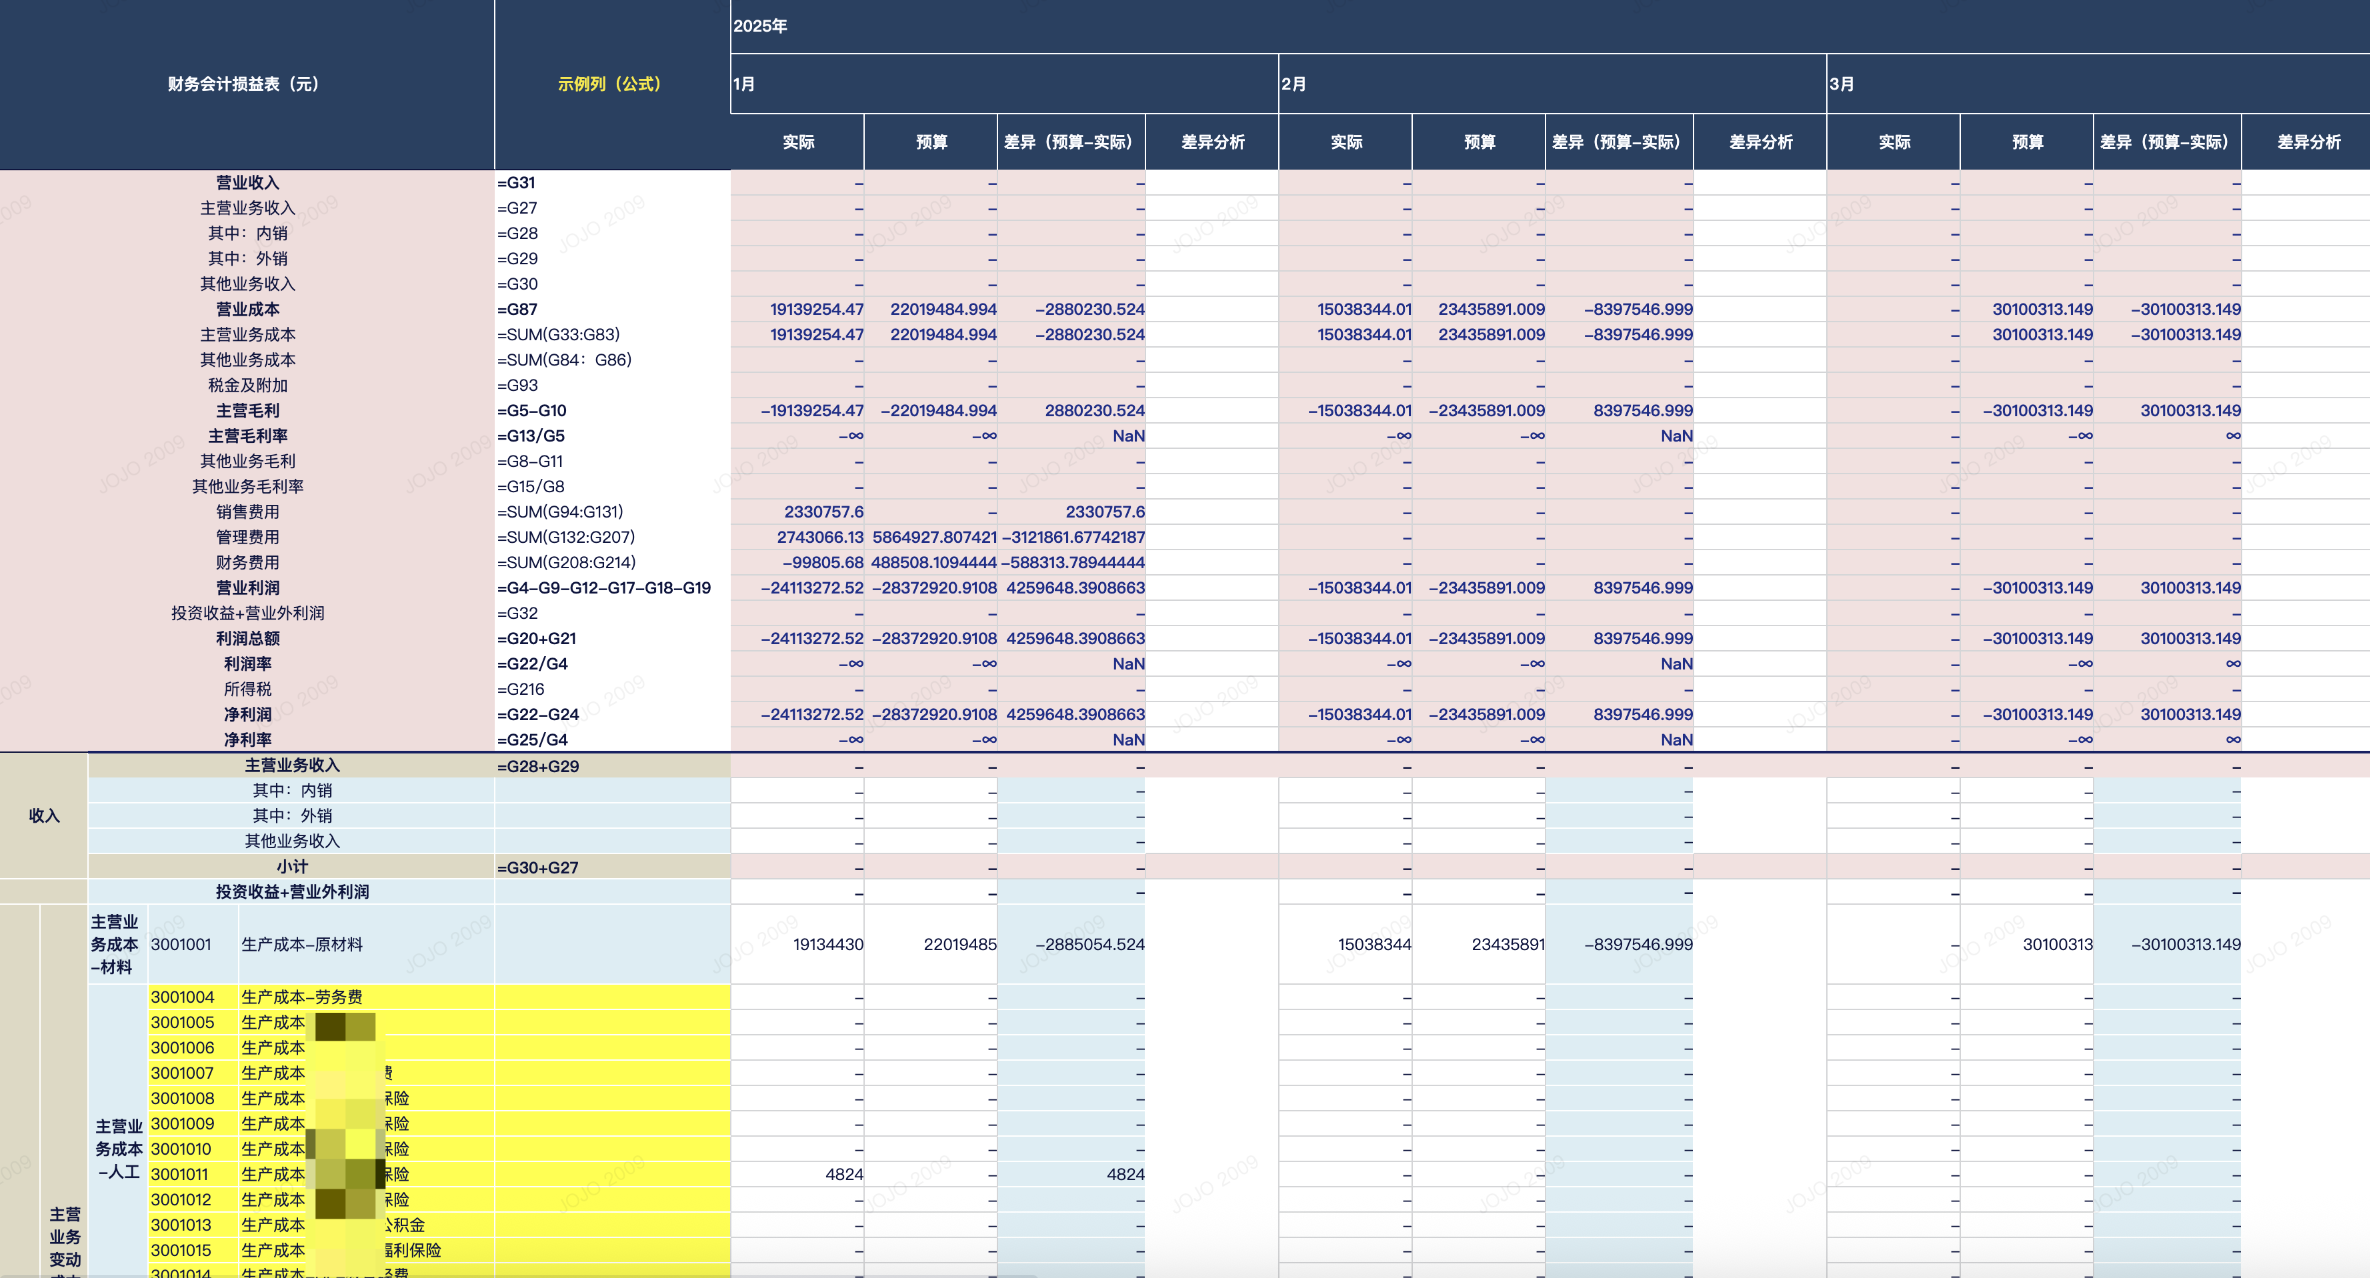The image size is (2370, 1278).
Task: Select the 财务会计损益表（元）header cell
Action: 246,84
